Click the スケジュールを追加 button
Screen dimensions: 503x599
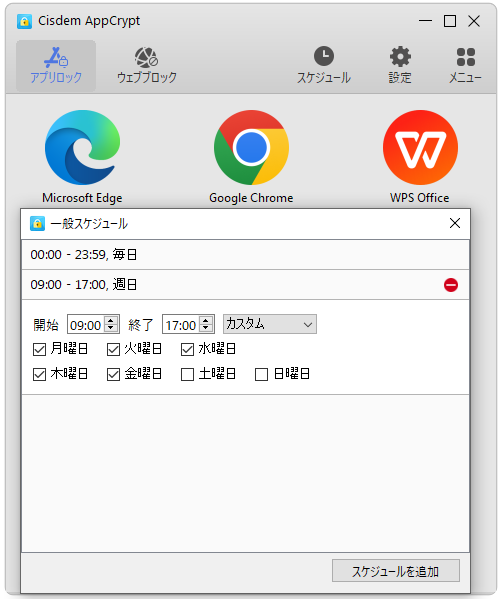(396, 571)
